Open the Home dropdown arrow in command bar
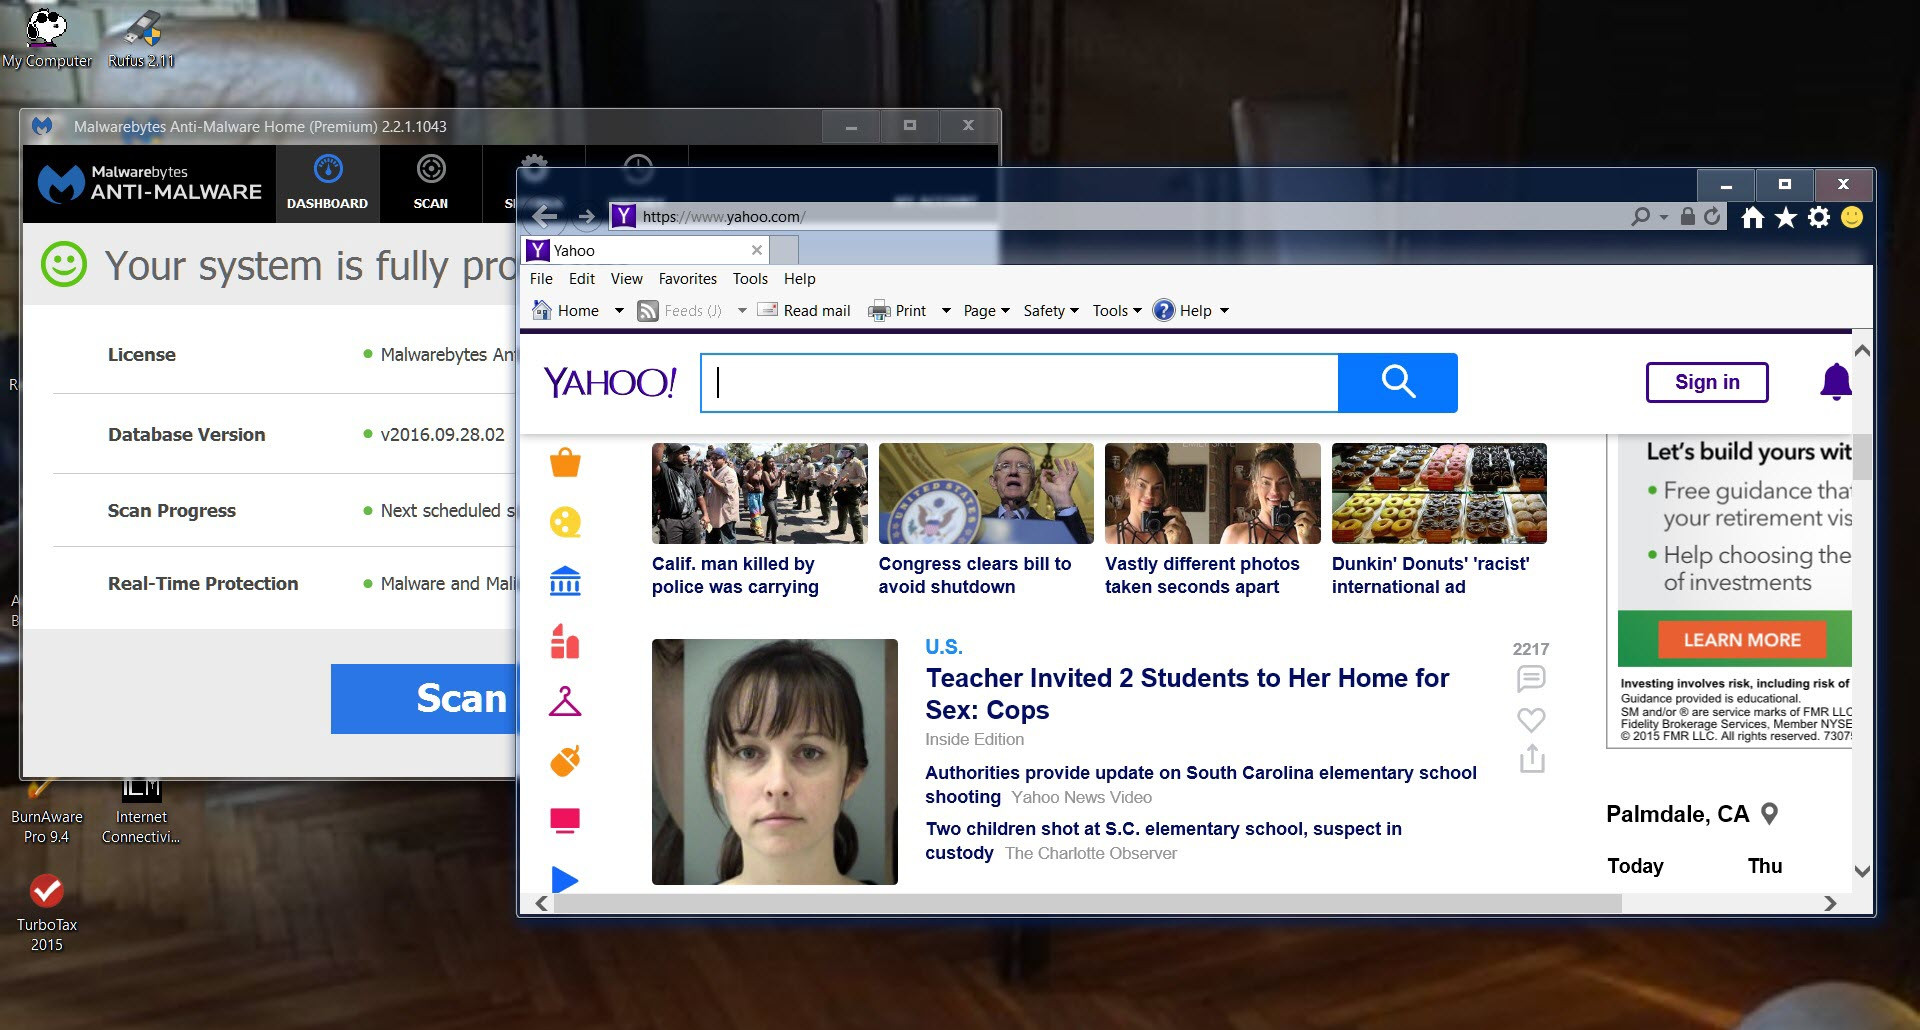Image resolution: width=1920 pixels, height=1030 pixels. coord(619,311)
